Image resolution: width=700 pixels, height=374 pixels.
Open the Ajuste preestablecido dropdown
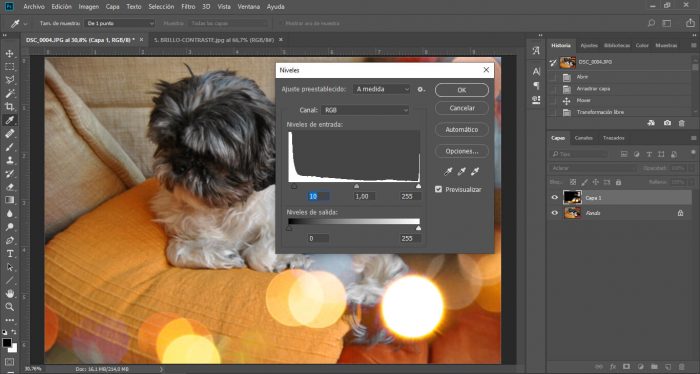click(381, 89)
